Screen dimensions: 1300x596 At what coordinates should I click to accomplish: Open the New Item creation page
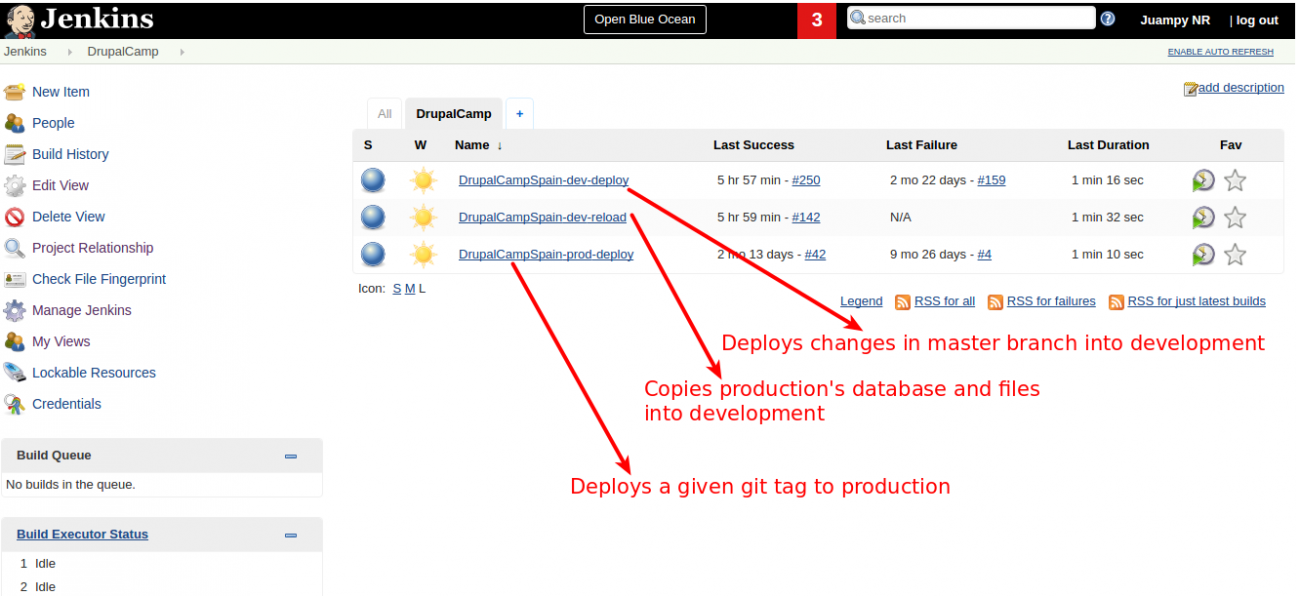60,91
